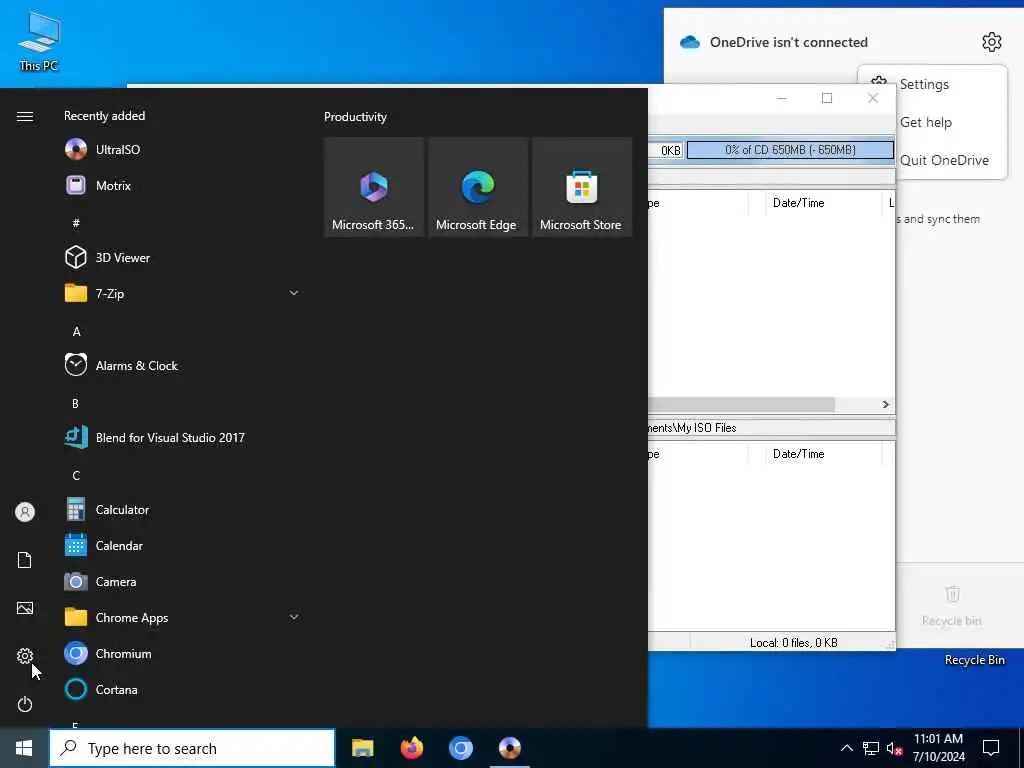Expand the Start menu hamburger navigation
1024x768 pixels.
pyautogui.click(x=25, y=116)
